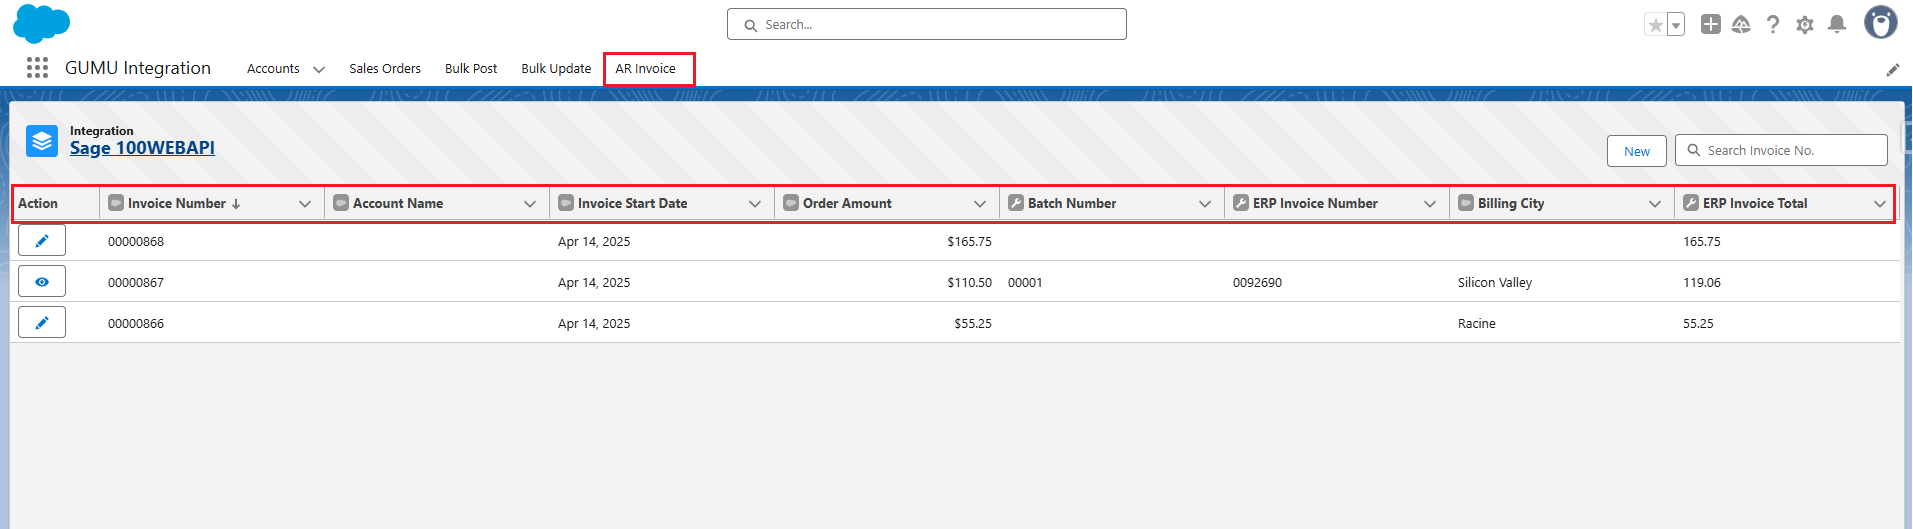Viewport: 1913px width, 529px height.
Task: Click the New button
Action: (1637, 151)
